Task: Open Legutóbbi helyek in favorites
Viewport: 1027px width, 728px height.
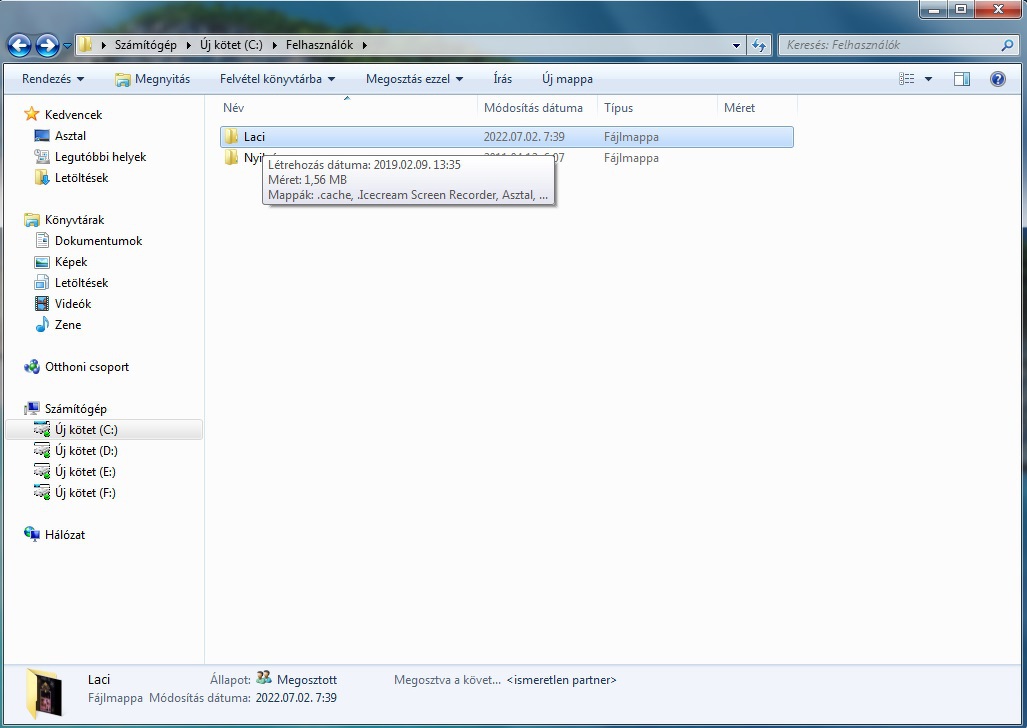Action: (100, 157)
